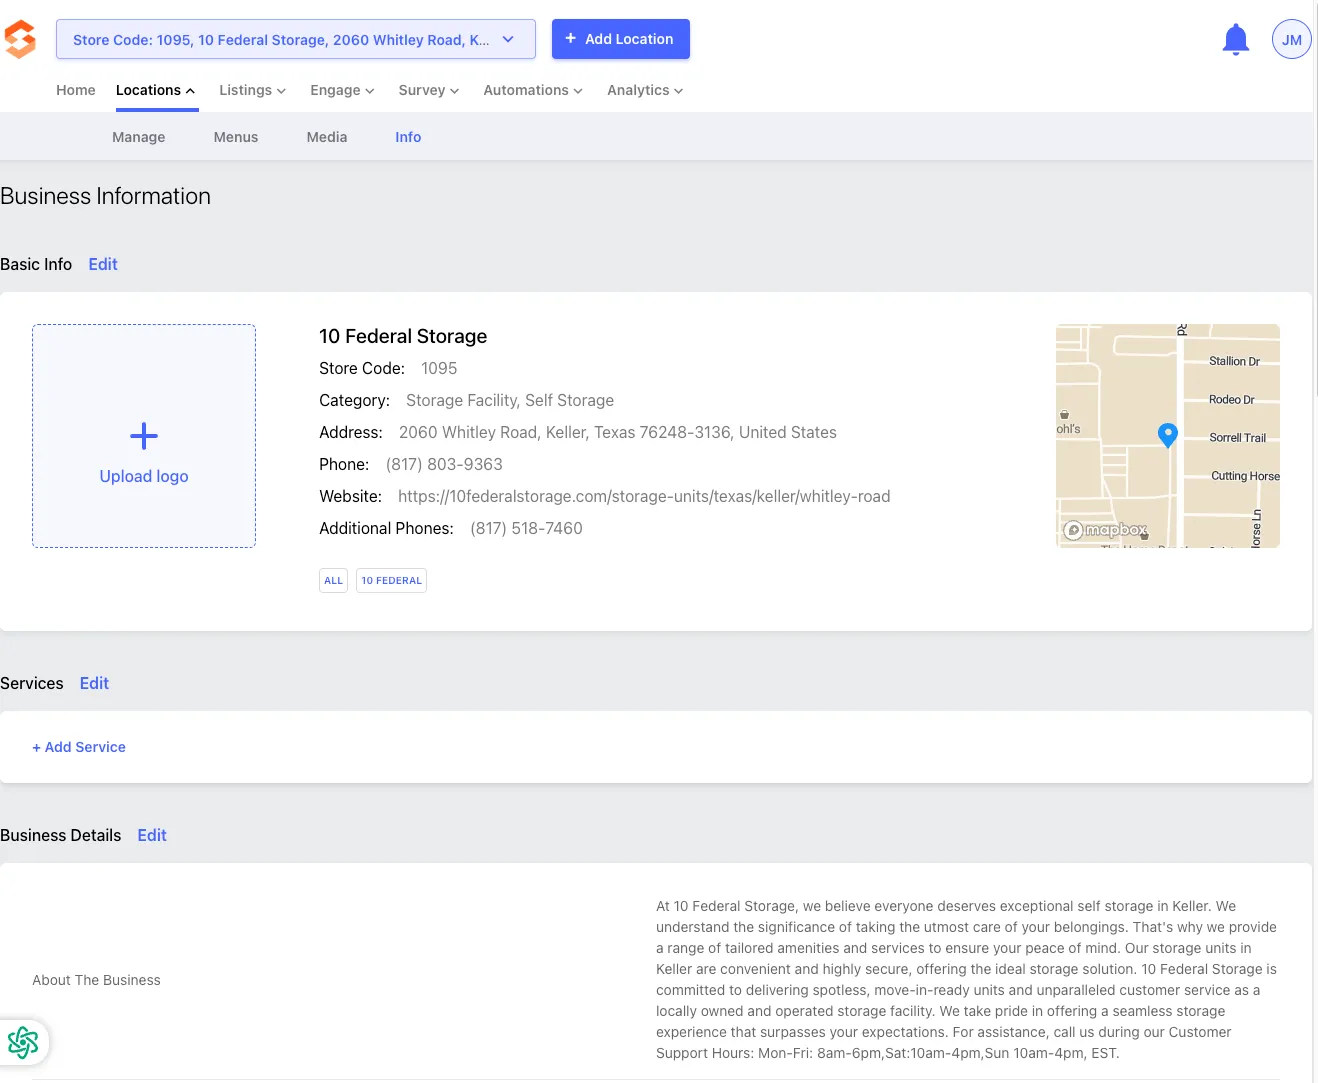Open the store location selector dropdown

click(x=296, y=39)
